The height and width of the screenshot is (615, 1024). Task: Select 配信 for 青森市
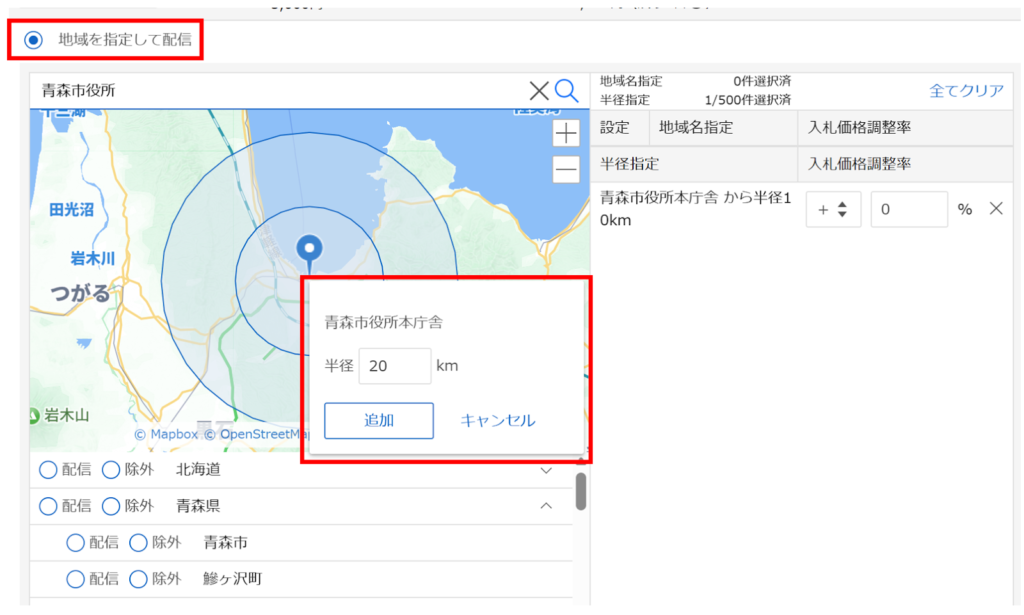point(76,543)
